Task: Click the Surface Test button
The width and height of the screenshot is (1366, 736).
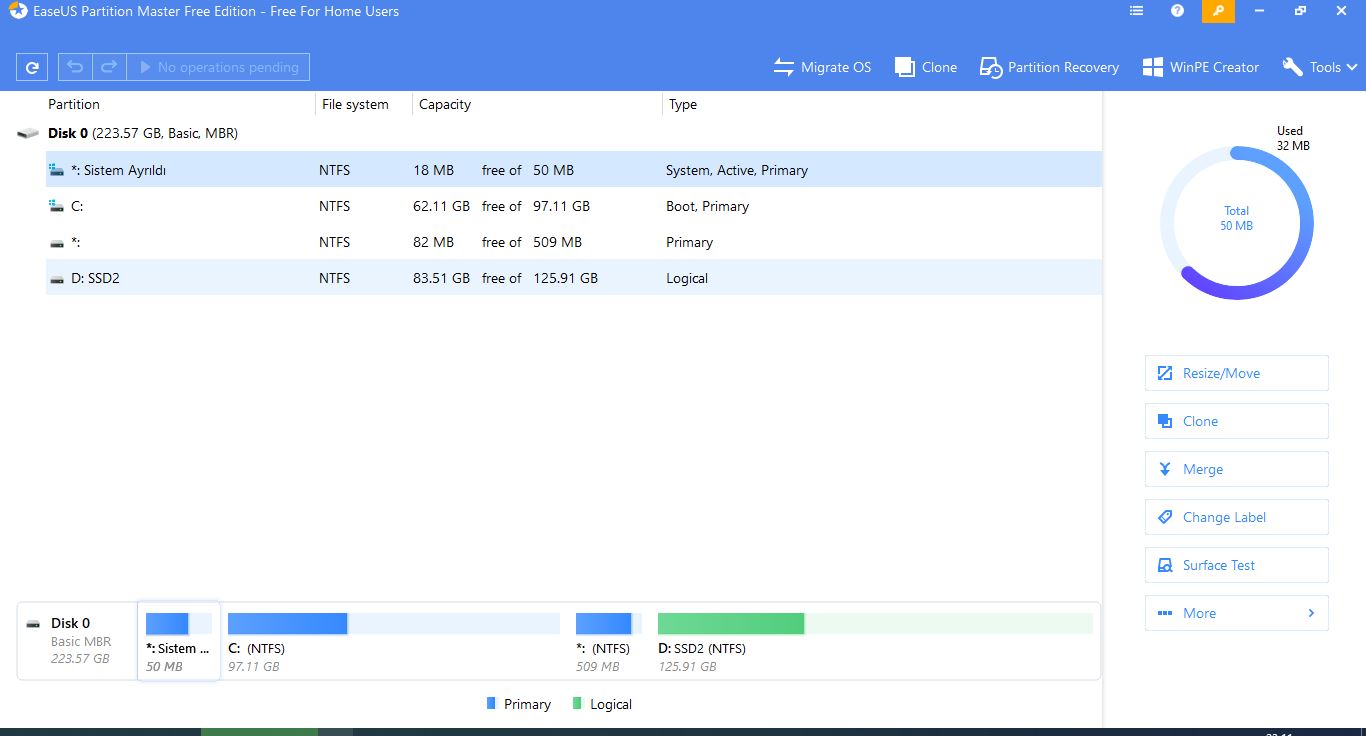Action: [x=1236, y=565]
